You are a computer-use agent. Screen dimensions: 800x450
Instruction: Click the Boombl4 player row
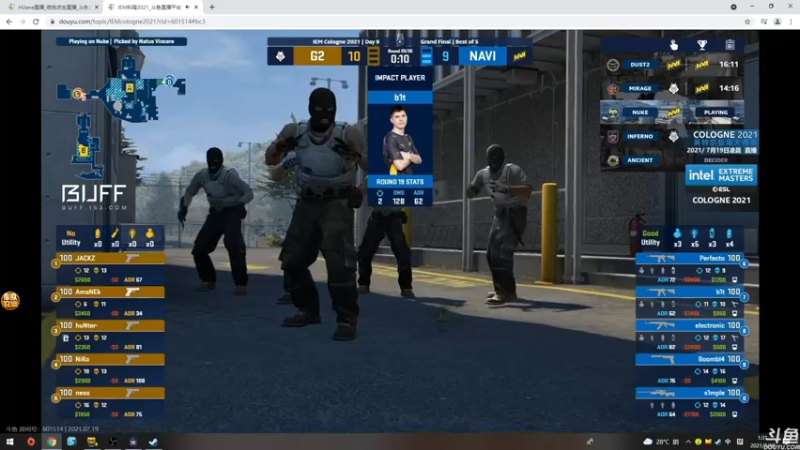(x=689, y=359)
